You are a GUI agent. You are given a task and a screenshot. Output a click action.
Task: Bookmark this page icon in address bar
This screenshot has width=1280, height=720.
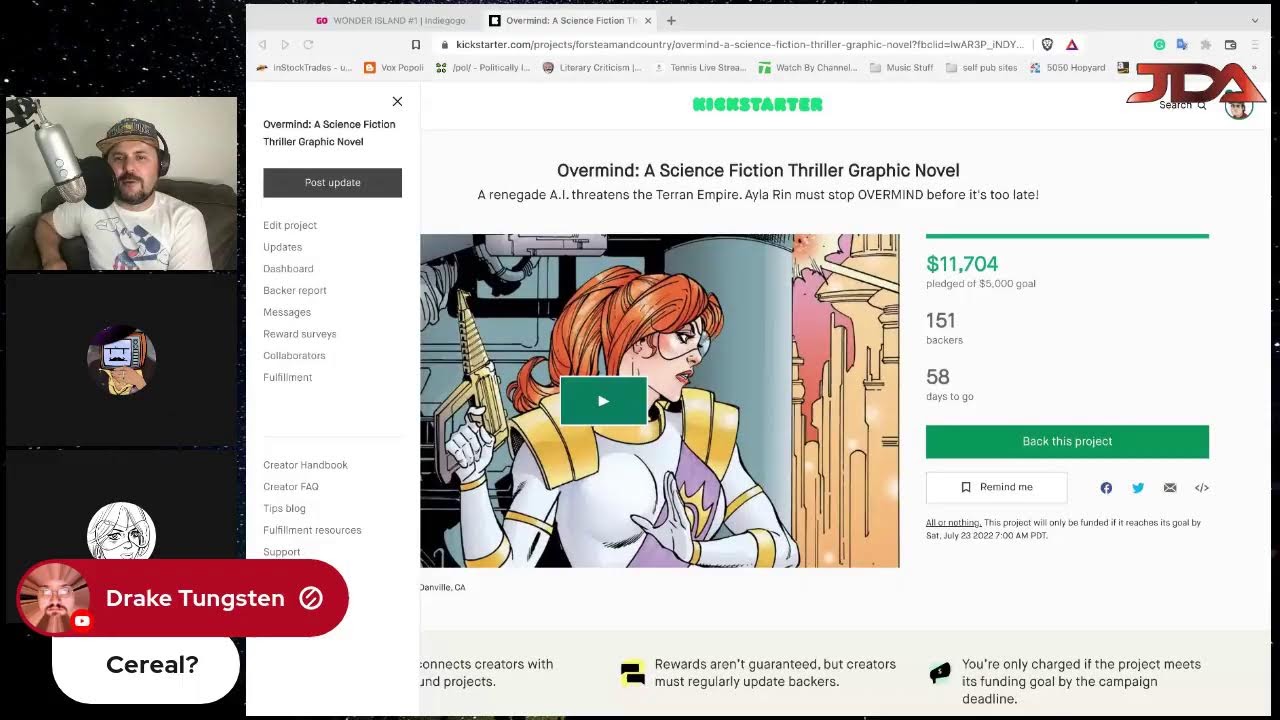[416, 45]
